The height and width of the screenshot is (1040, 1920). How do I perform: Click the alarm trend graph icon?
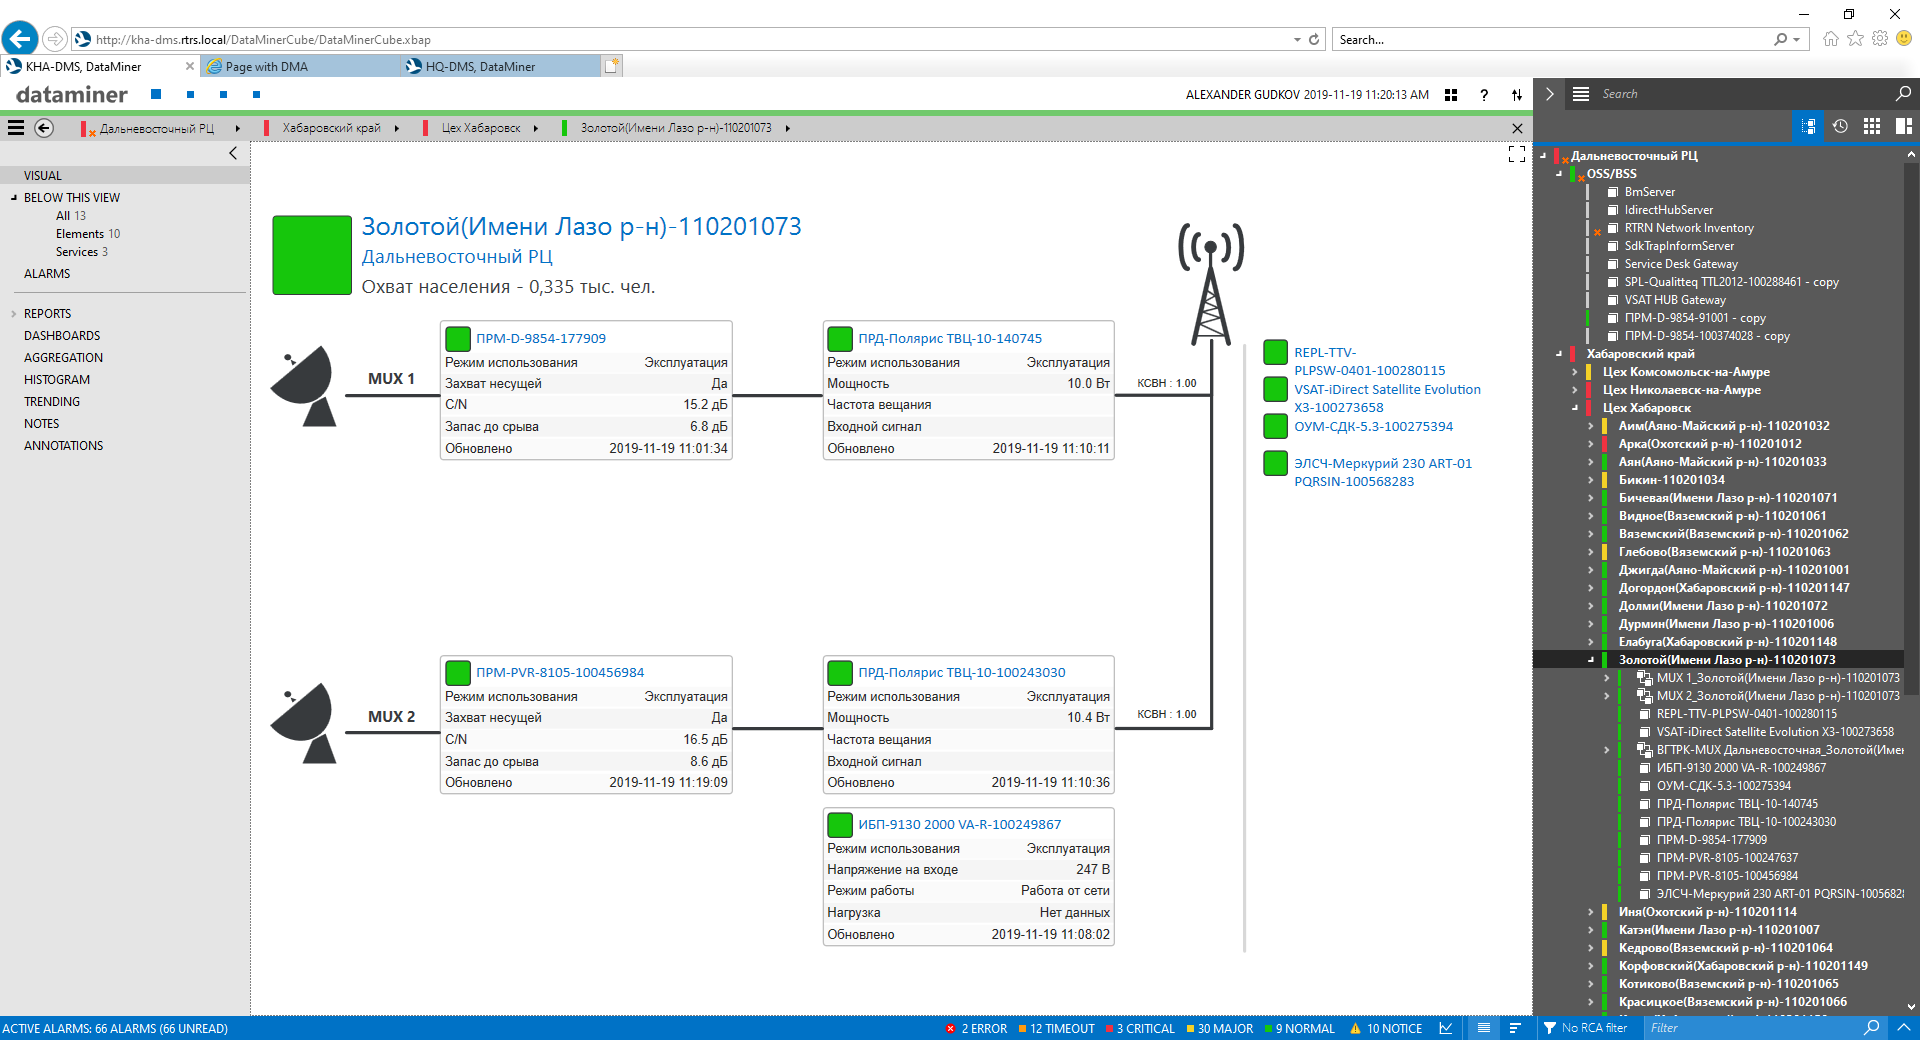[1446, 1028]
